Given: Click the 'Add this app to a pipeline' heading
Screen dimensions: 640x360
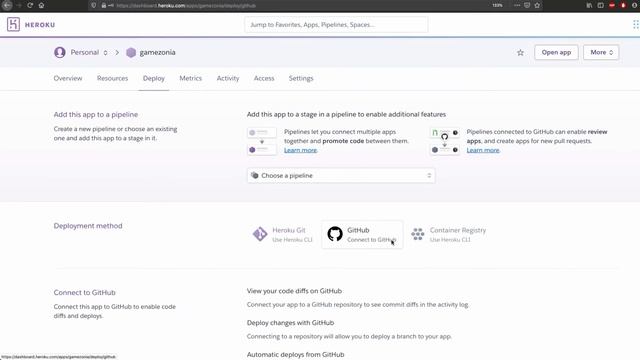Looking at the screenshot, I should pyautogui.click(x=96, y=115).
